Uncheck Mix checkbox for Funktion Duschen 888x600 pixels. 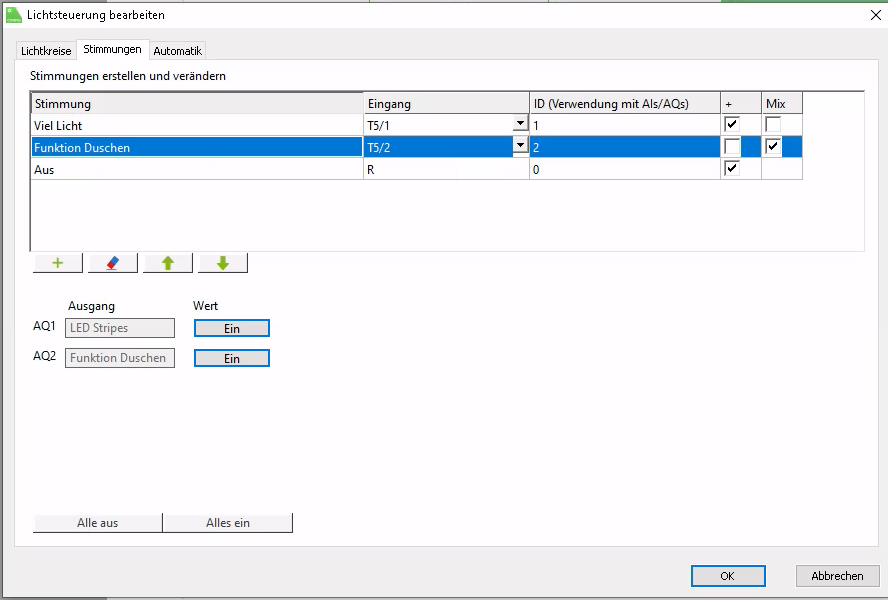point(773,147)
